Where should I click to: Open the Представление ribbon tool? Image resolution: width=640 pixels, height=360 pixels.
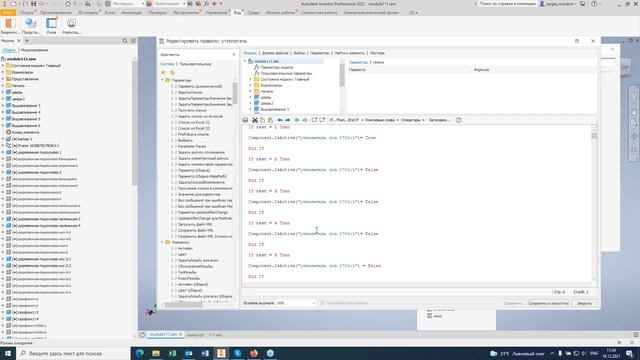point(31,26)
